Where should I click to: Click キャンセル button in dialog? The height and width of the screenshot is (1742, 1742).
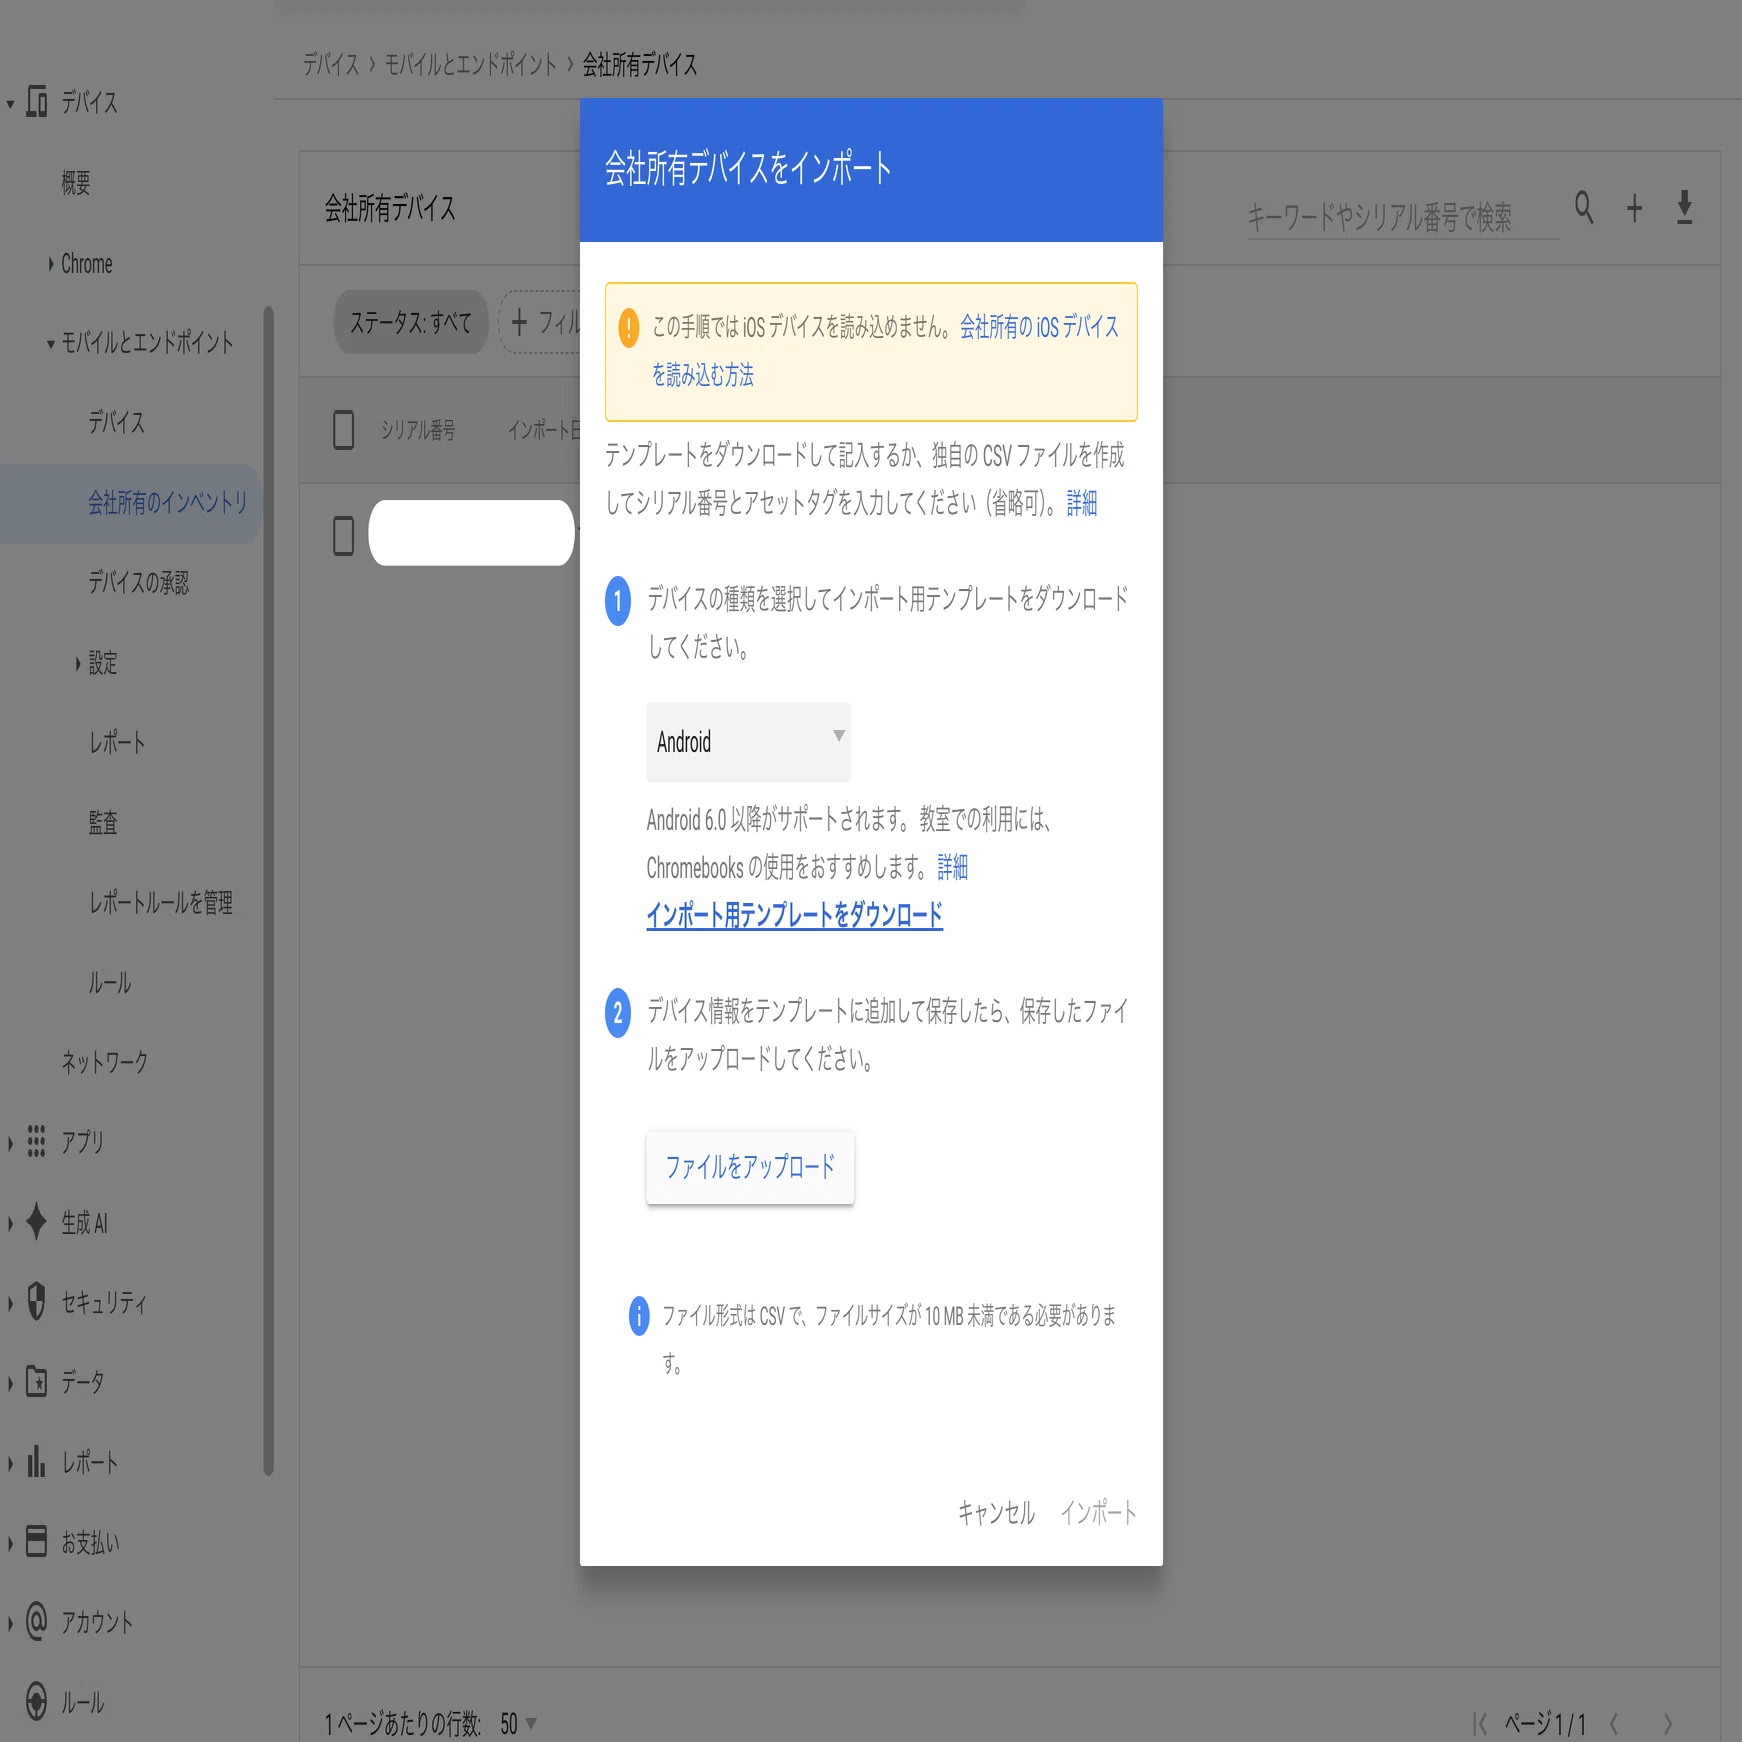[x=996, y=1512]
